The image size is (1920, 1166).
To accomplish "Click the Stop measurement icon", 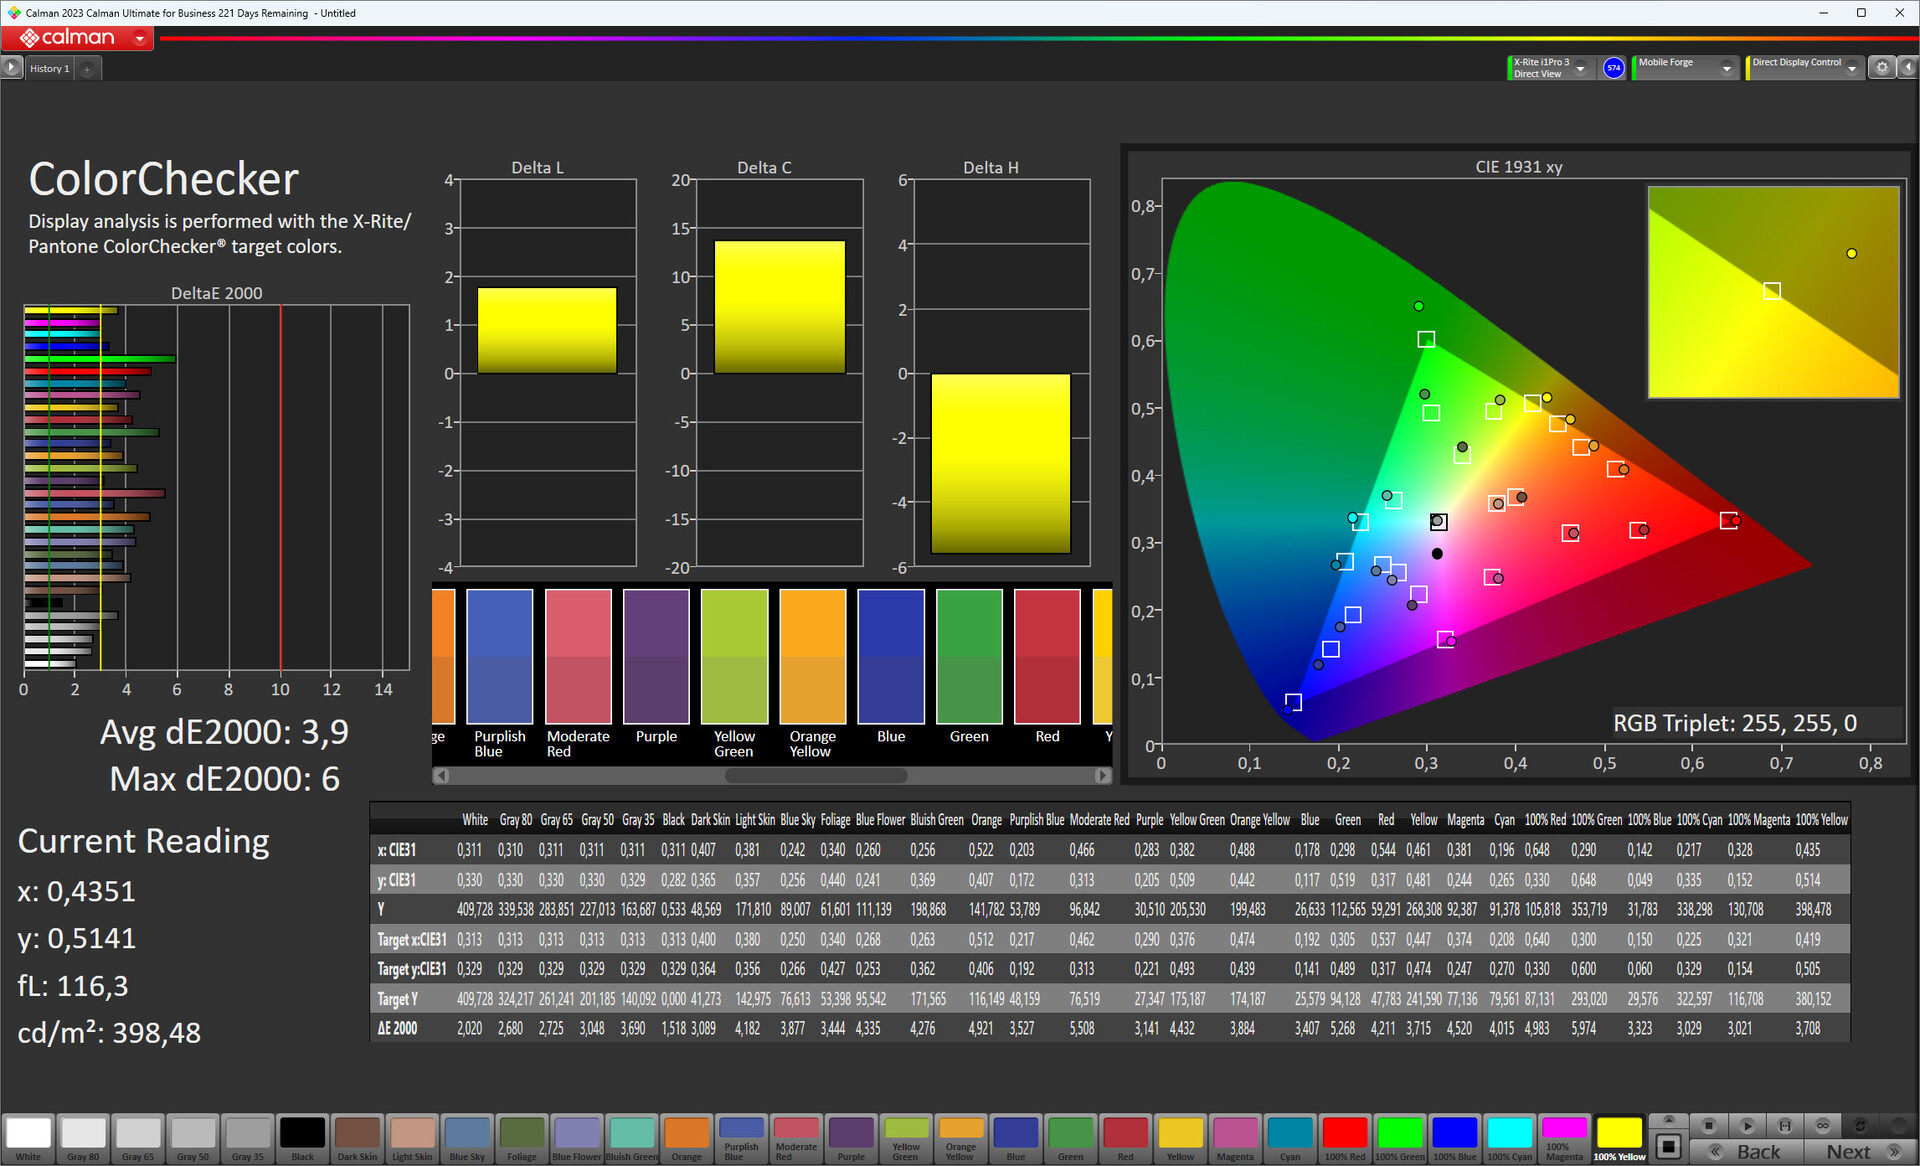I will coord(1709,1125).
